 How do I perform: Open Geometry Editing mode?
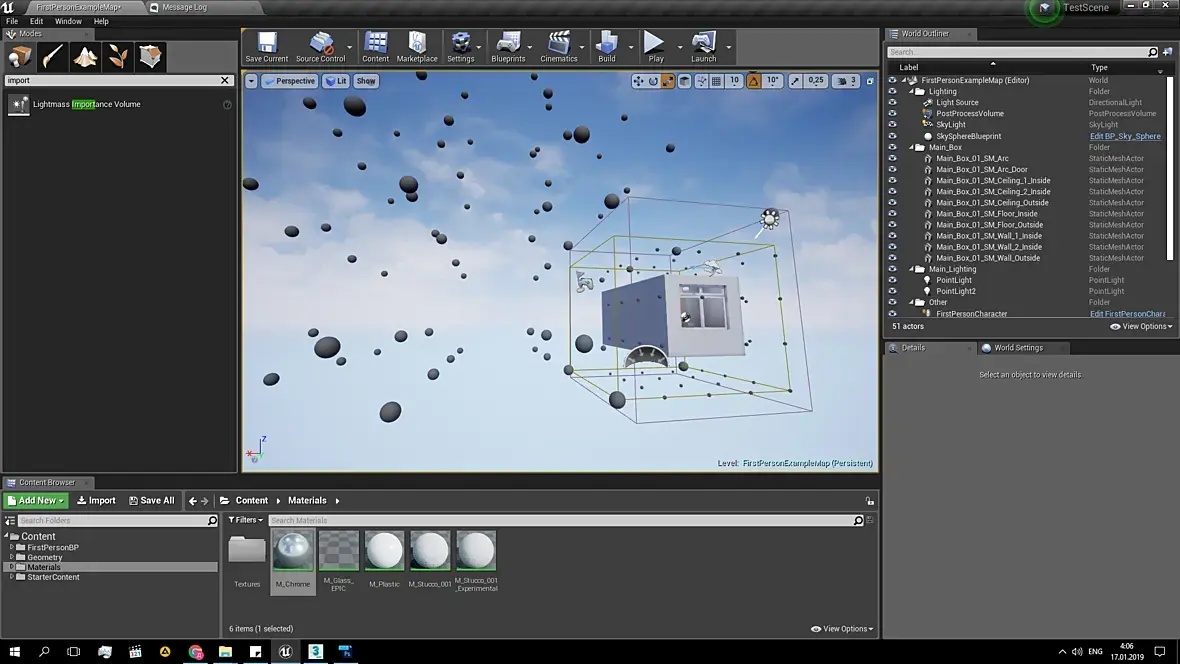pyautogui.click(x=150, y=57)
